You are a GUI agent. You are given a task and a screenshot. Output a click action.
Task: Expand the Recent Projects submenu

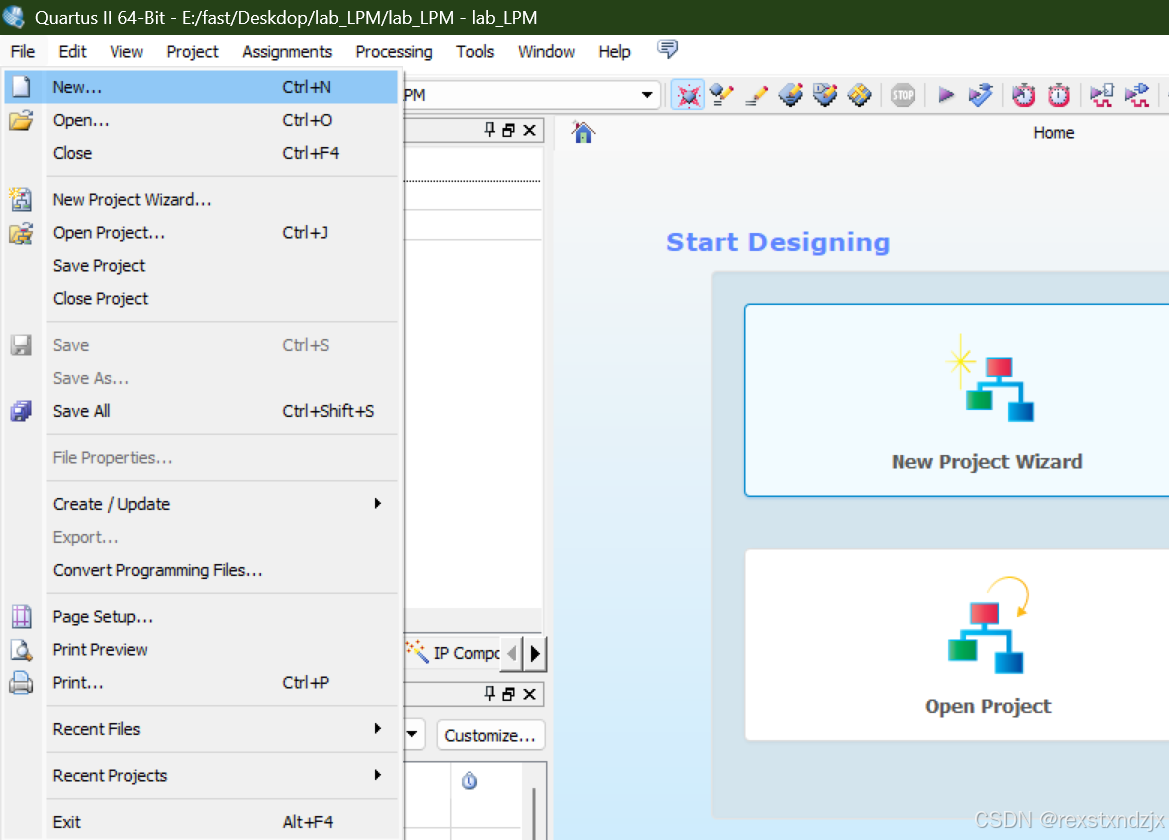(x=201, y=775)
